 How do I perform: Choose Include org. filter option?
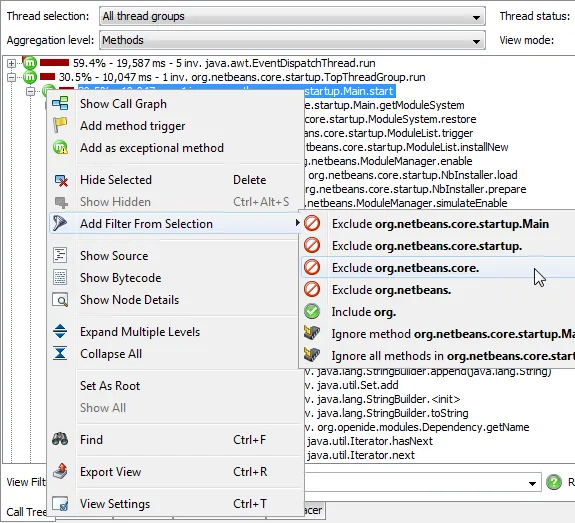pos(438,312)
